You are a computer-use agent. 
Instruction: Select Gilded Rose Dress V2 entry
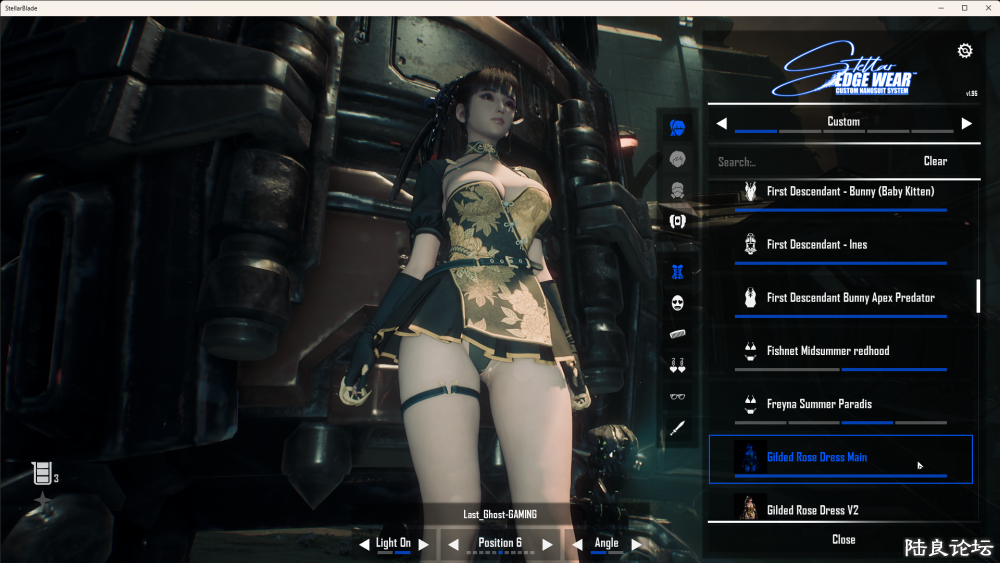point(841,506)
